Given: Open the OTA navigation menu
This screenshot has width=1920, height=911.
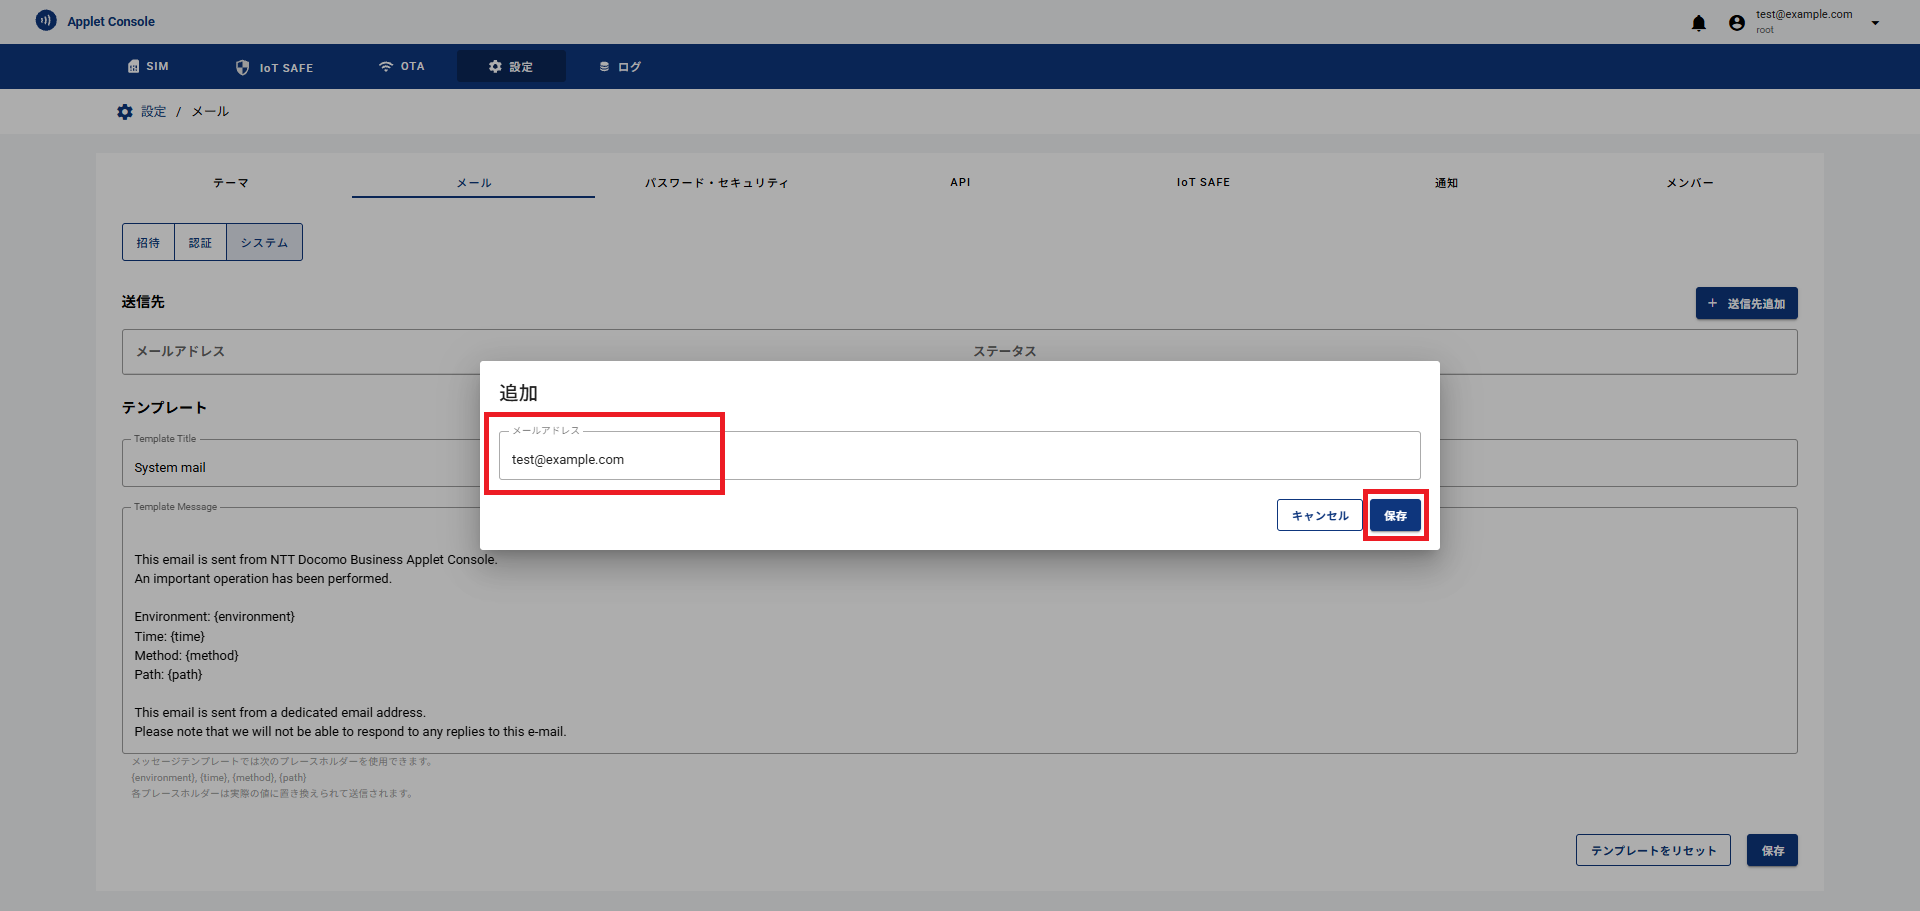Looking at the screenshot, I should point(401,66).
